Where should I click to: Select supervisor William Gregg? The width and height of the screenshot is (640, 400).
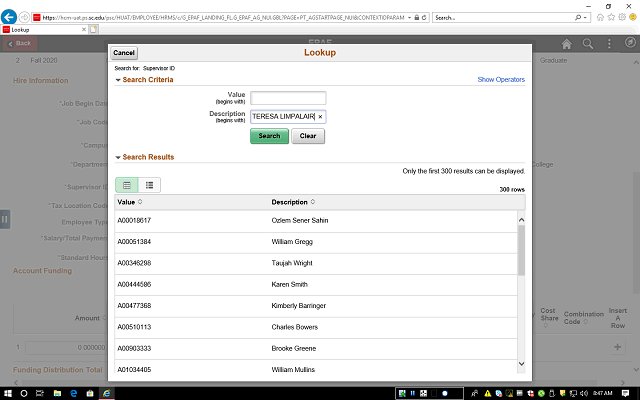[292, 242]
